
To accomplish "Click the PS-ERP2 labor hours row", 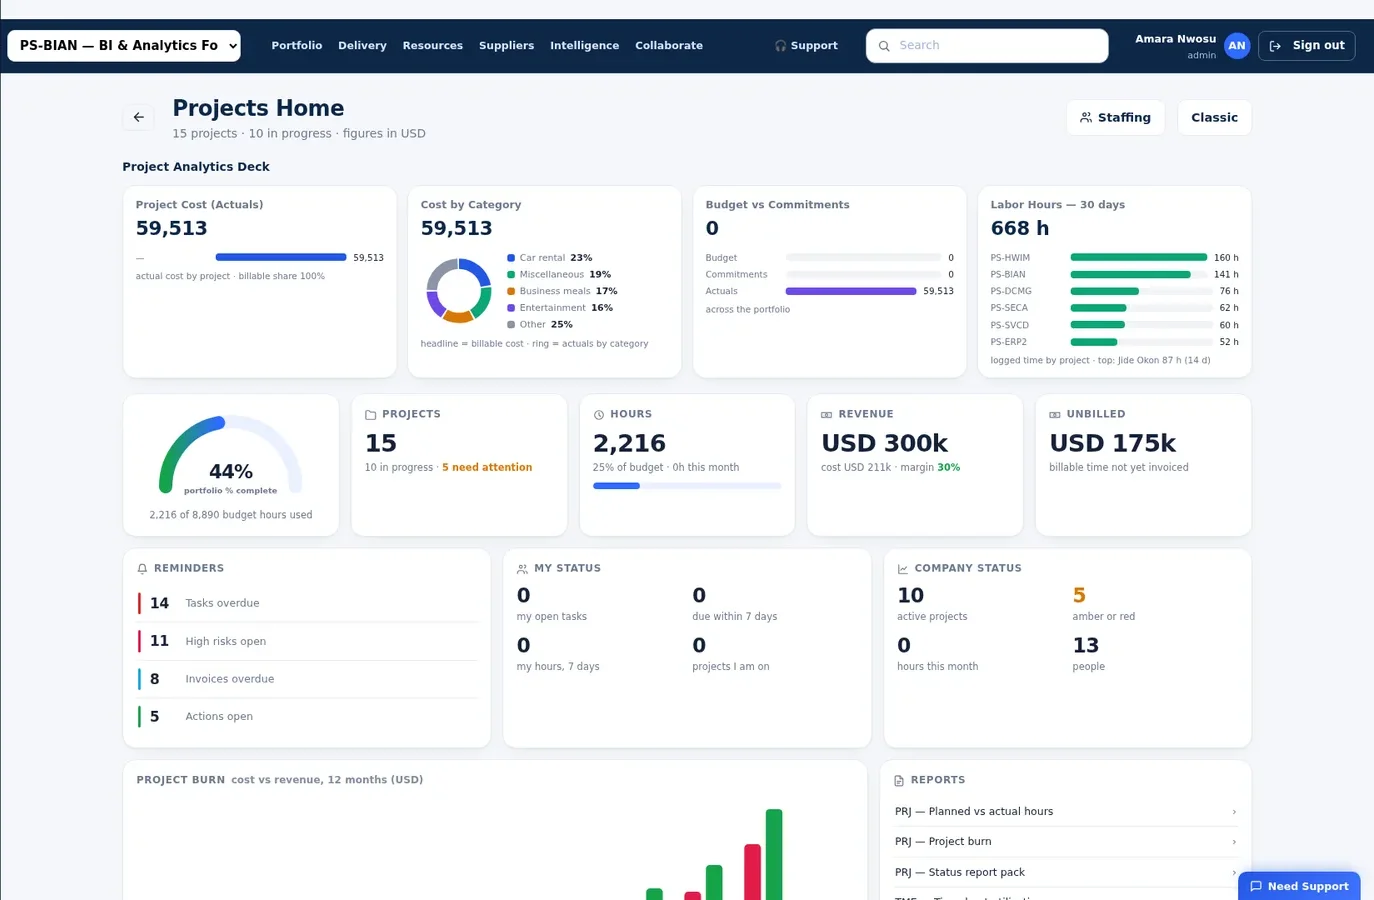I will [1114, 342].
